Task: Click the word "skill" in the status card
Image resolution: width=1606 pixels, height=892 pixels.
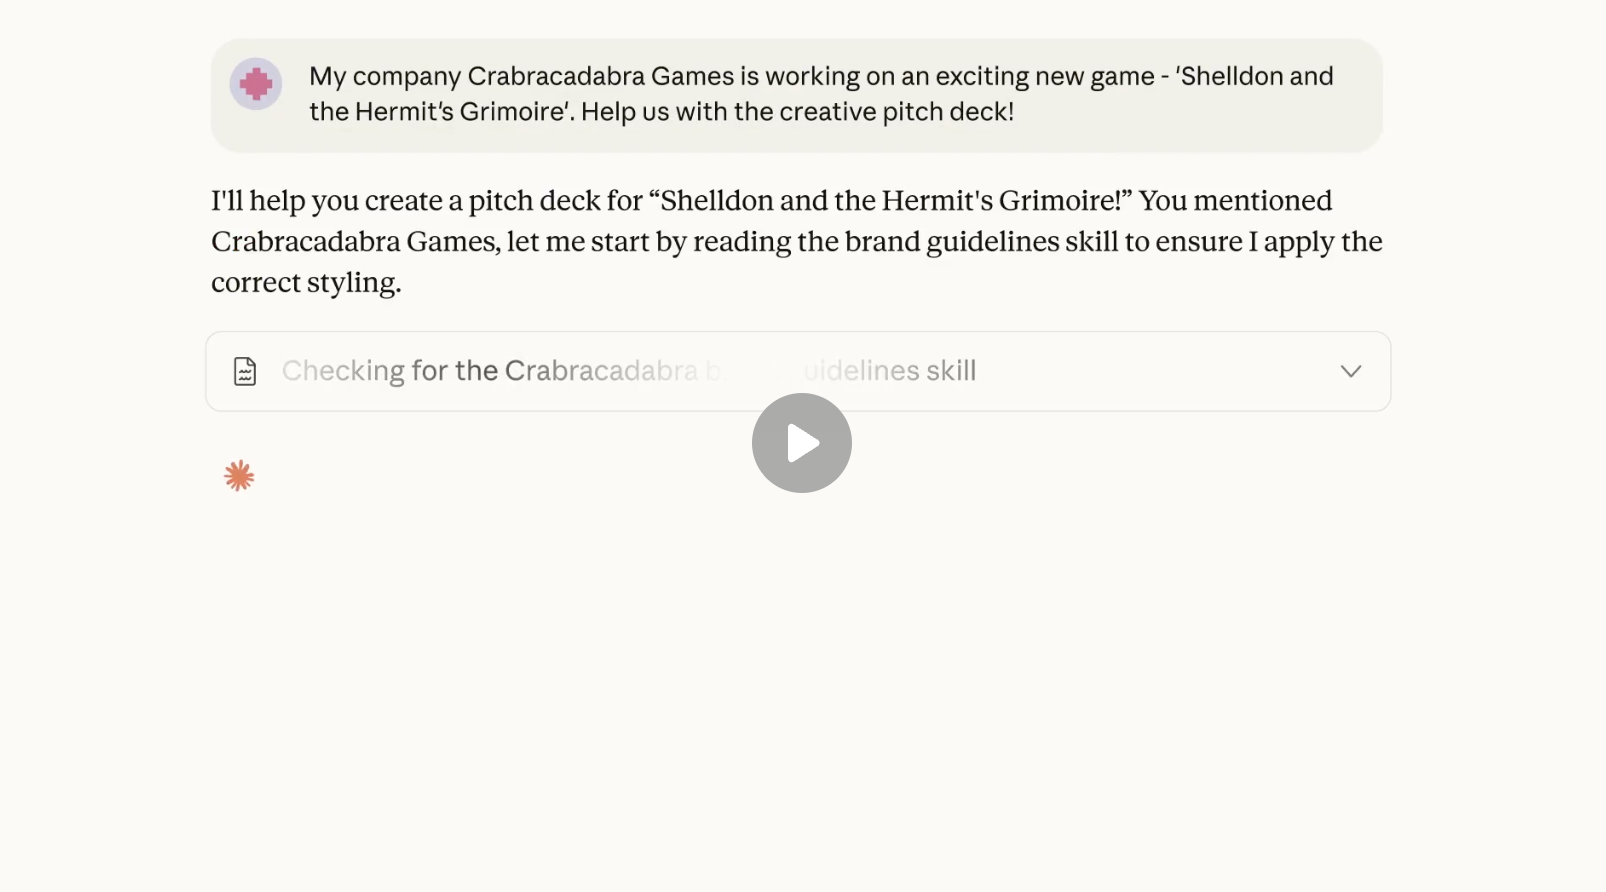Action: (x=950, y=371)
